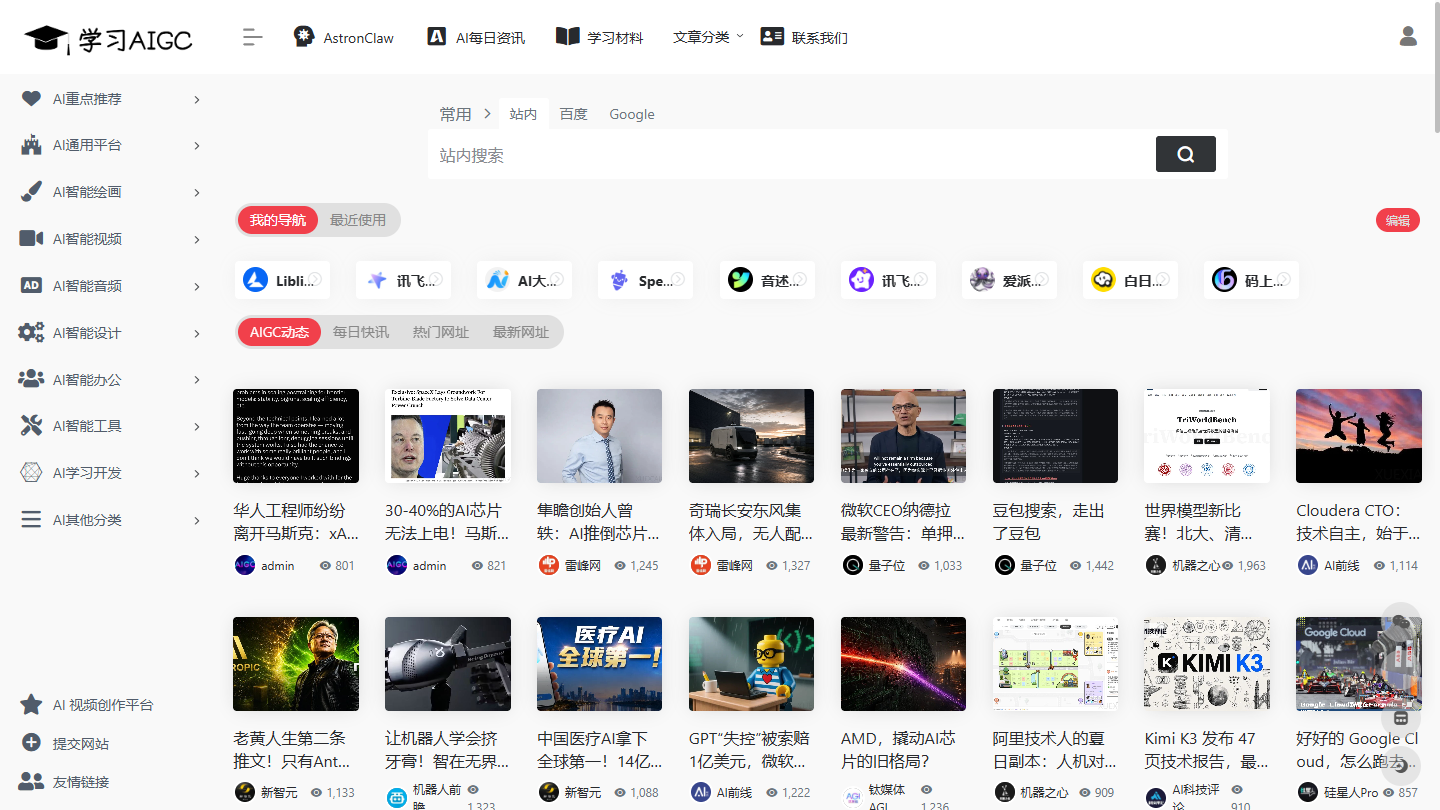Focus the 站内搜索 input field
This screenshot has height=810, width=1440.
tap(790, 155)
